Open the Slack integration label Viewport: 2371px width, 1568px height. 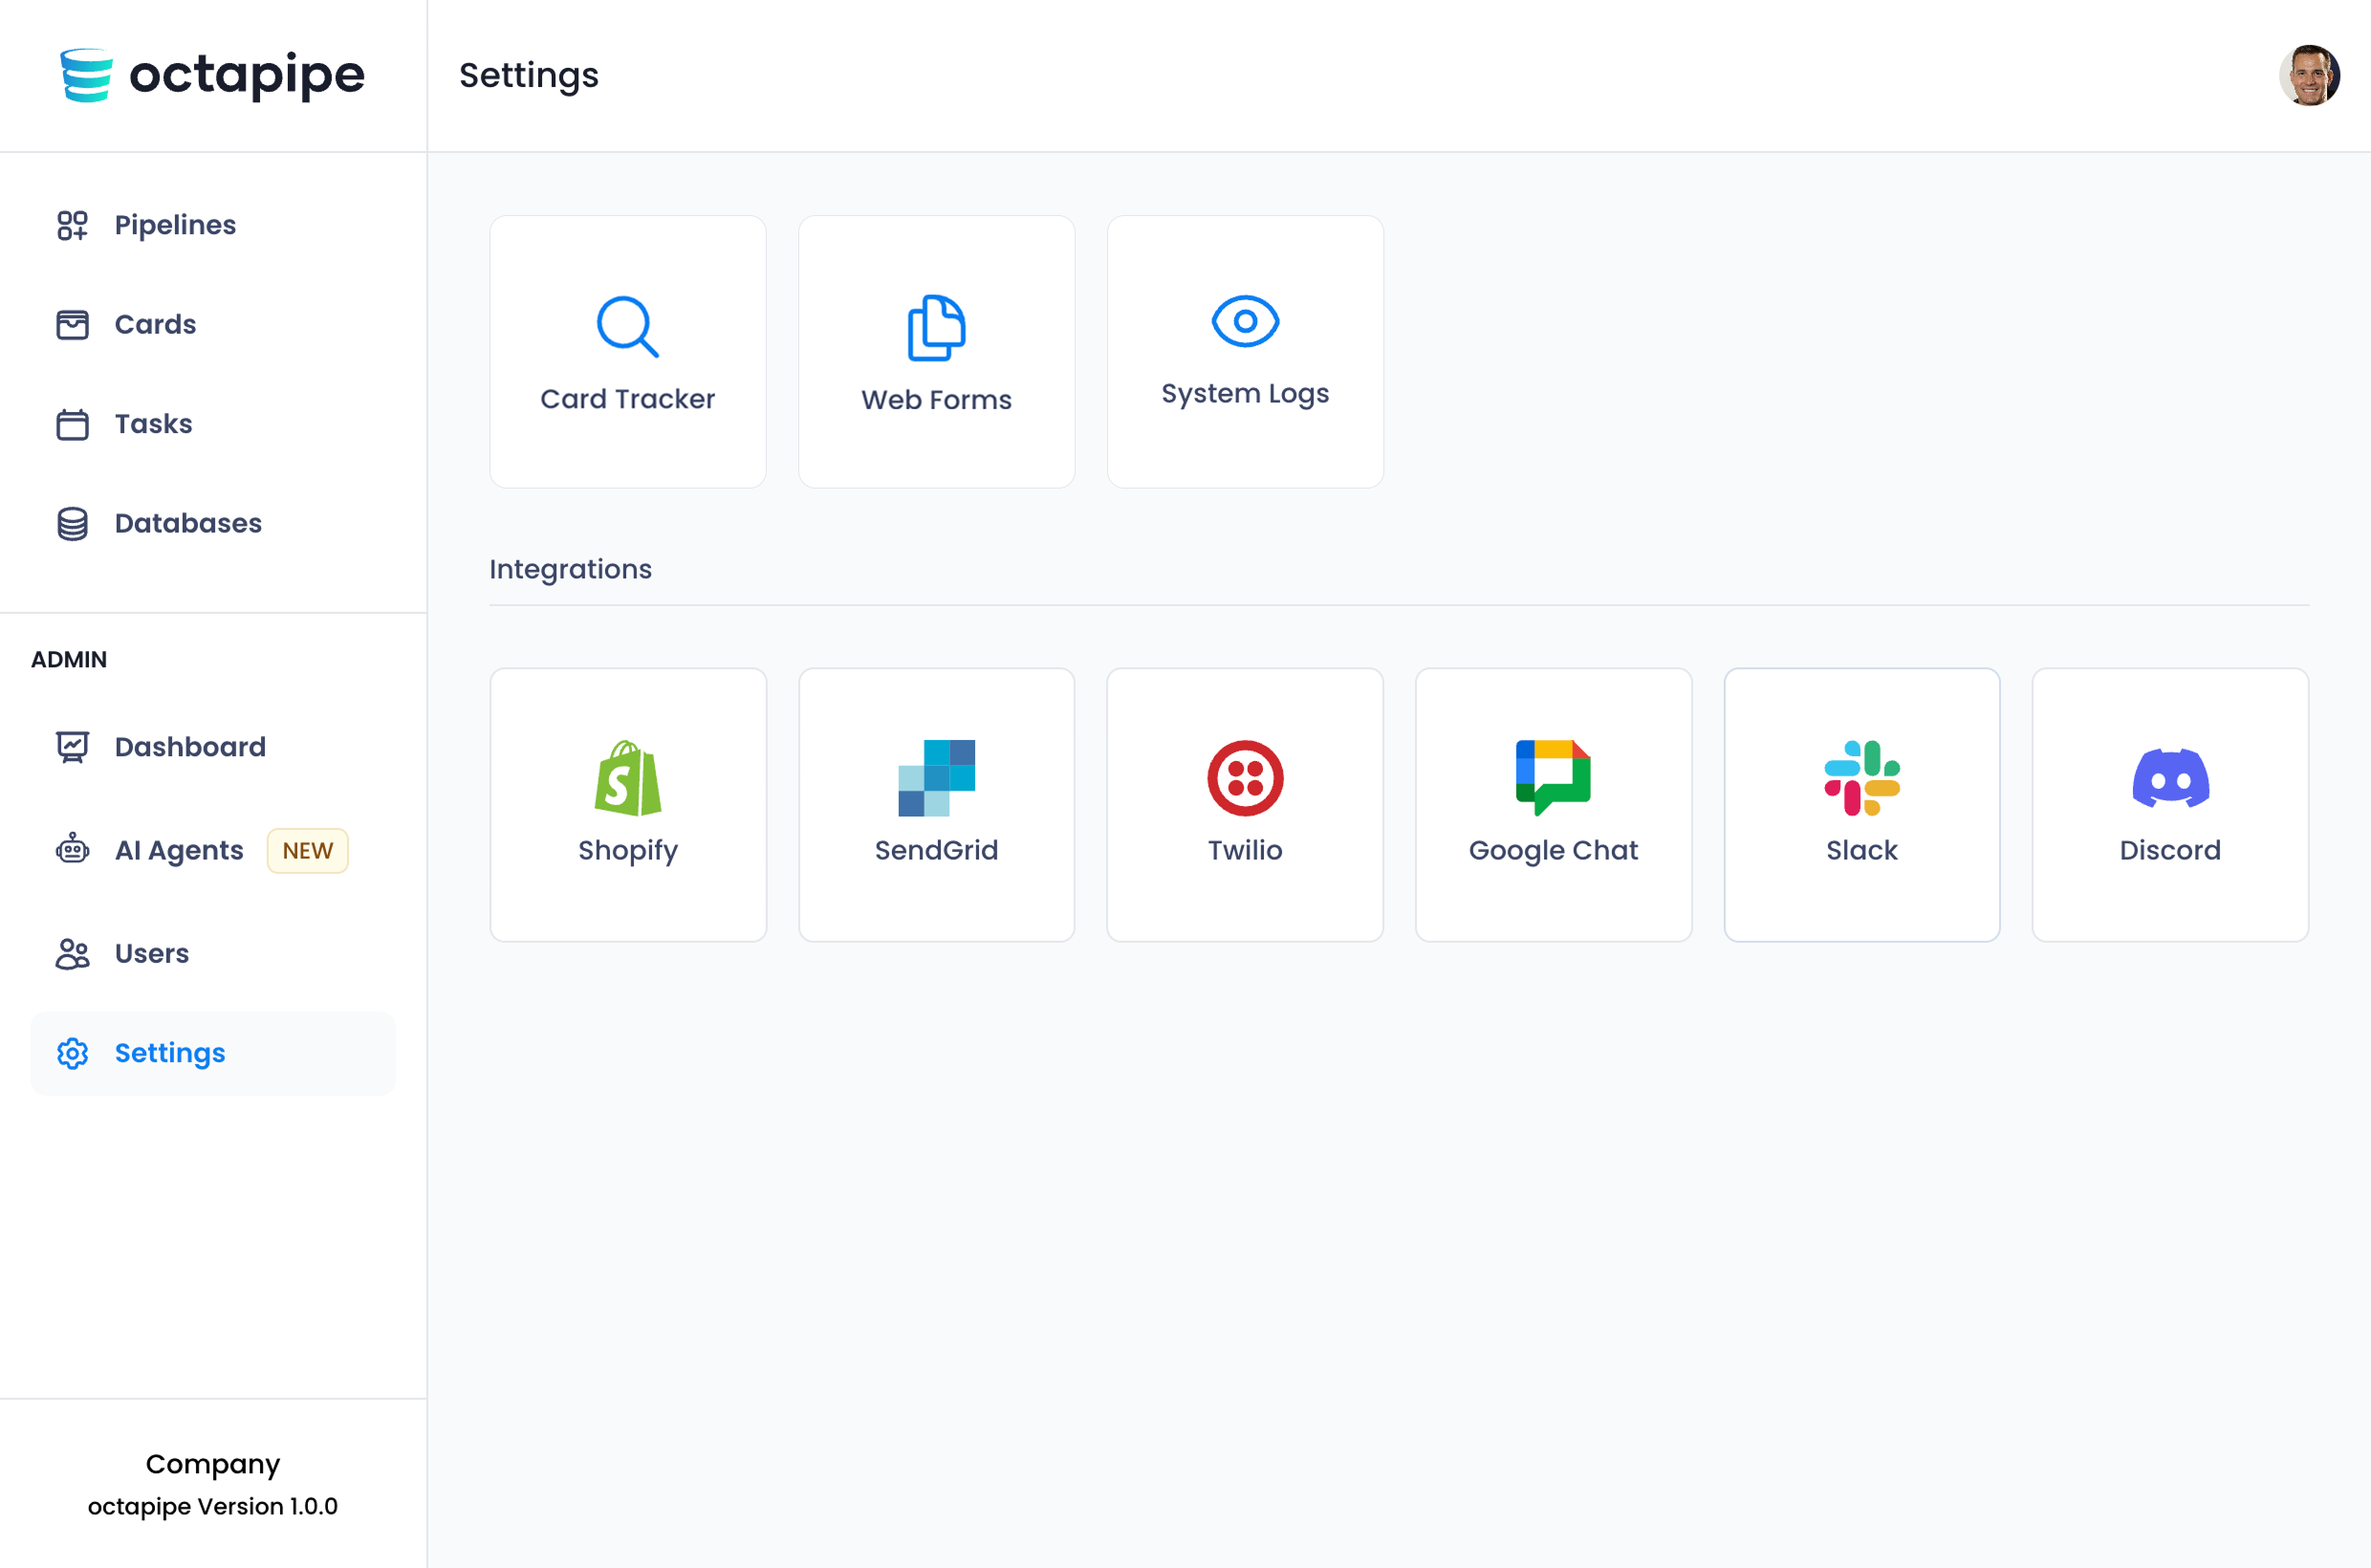pyautogui.click(x=1862, y=850)
